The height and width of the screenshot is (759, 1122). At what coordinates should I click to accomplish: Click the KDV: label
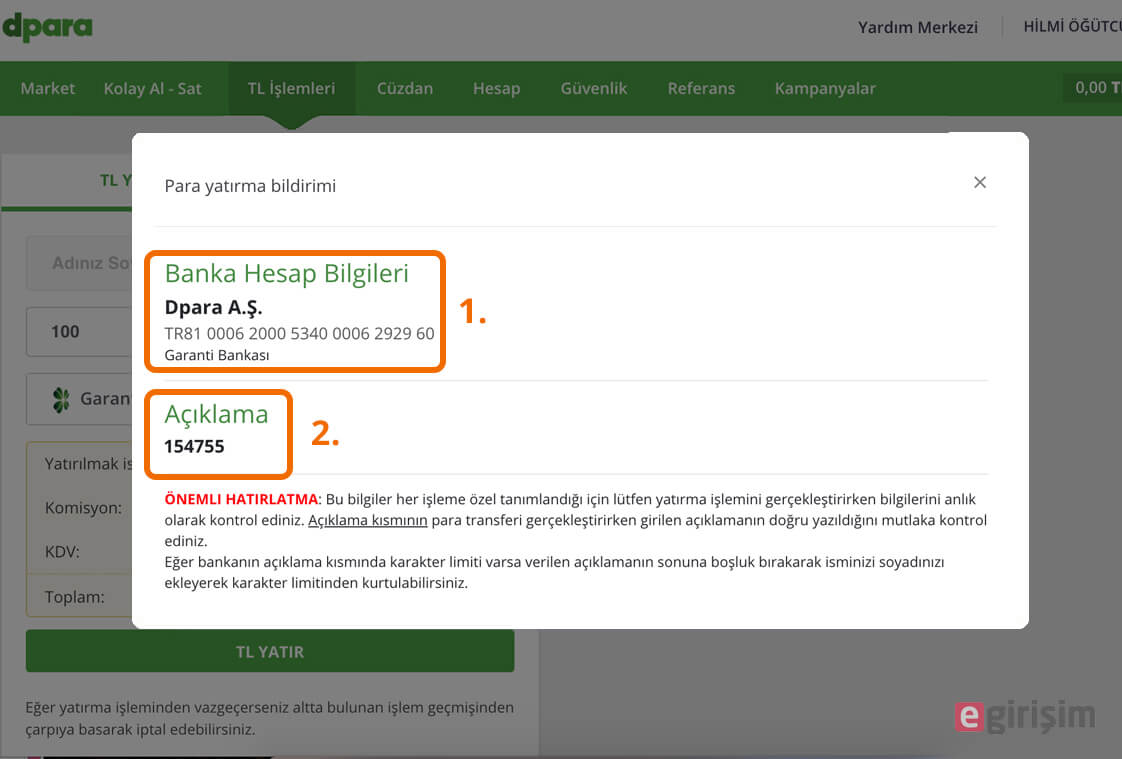pos(62,552)
